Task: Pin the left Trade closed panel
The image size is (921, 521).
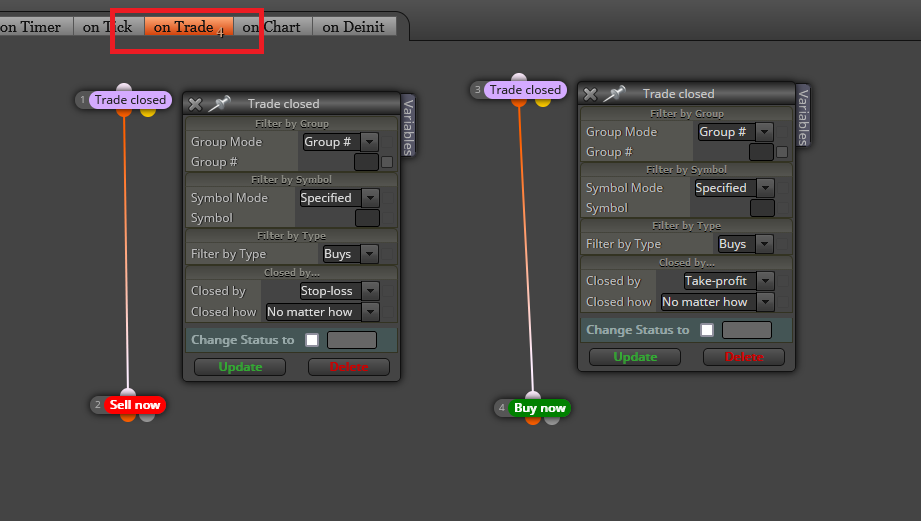Action: pos(219,103)
